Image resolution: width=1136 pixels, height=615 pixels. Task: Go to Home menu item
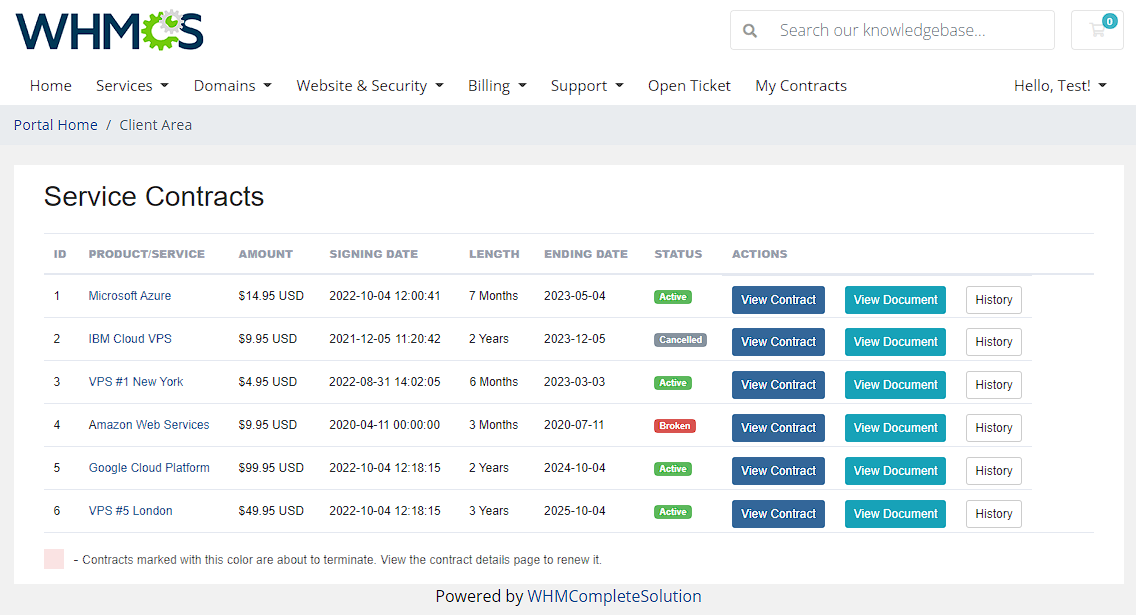pyautogui.click(x=51, y=85)
